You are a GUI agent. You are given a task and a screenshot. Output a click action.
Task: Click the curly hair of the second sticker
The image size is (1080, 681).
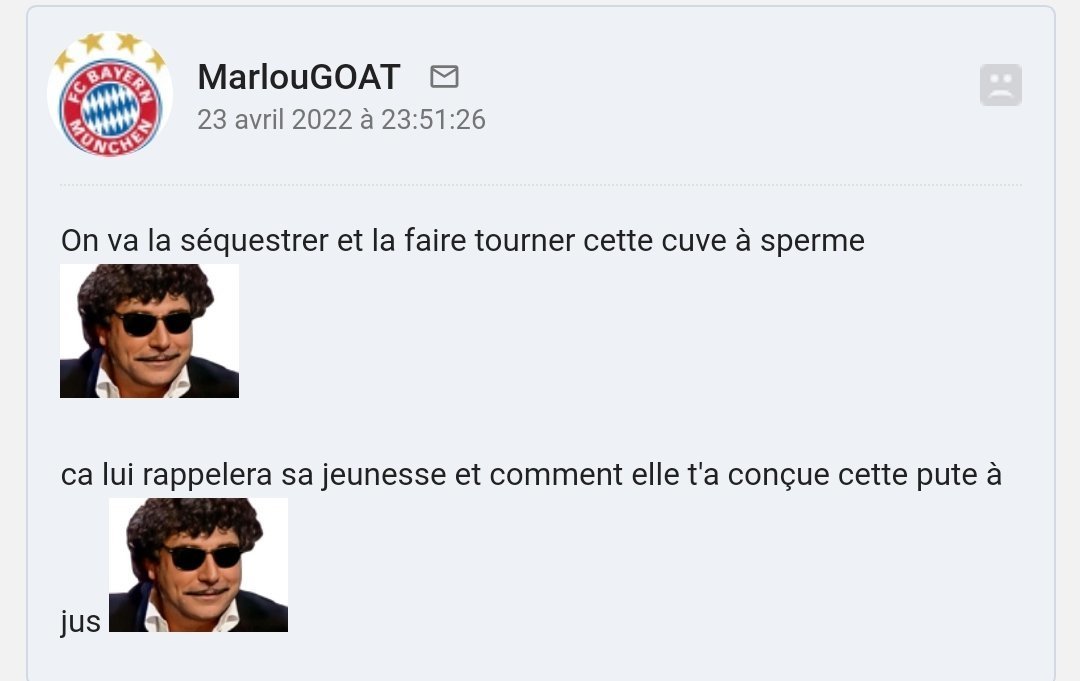point(194,522)
